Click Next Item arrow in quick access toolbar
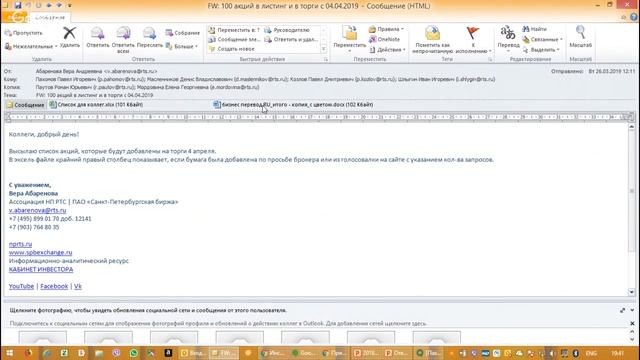640x360 pixels. tap(59, 5)
